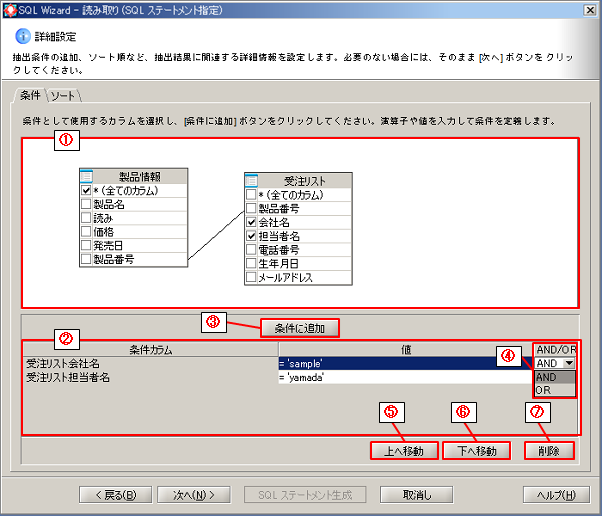602x516 pixels.
Task: Open the AND/OR dropdown arrow
Action: coord(568,364)
